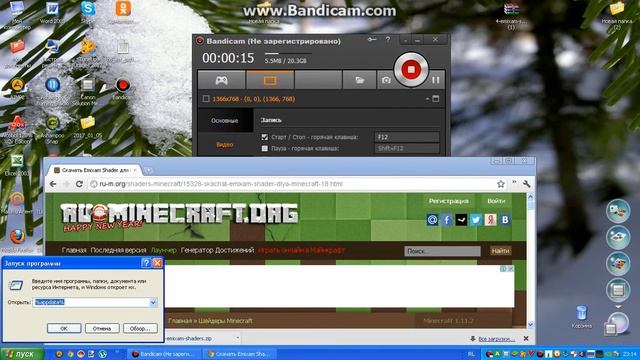Image resolution: width=640 pixels, height=360 pixels.
Task: Open the Видео tab in Bandicam
Action: pos(224,144)
